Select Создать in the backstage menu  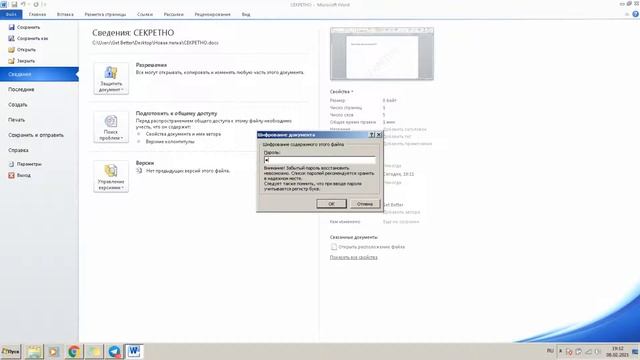coord(18,105)
